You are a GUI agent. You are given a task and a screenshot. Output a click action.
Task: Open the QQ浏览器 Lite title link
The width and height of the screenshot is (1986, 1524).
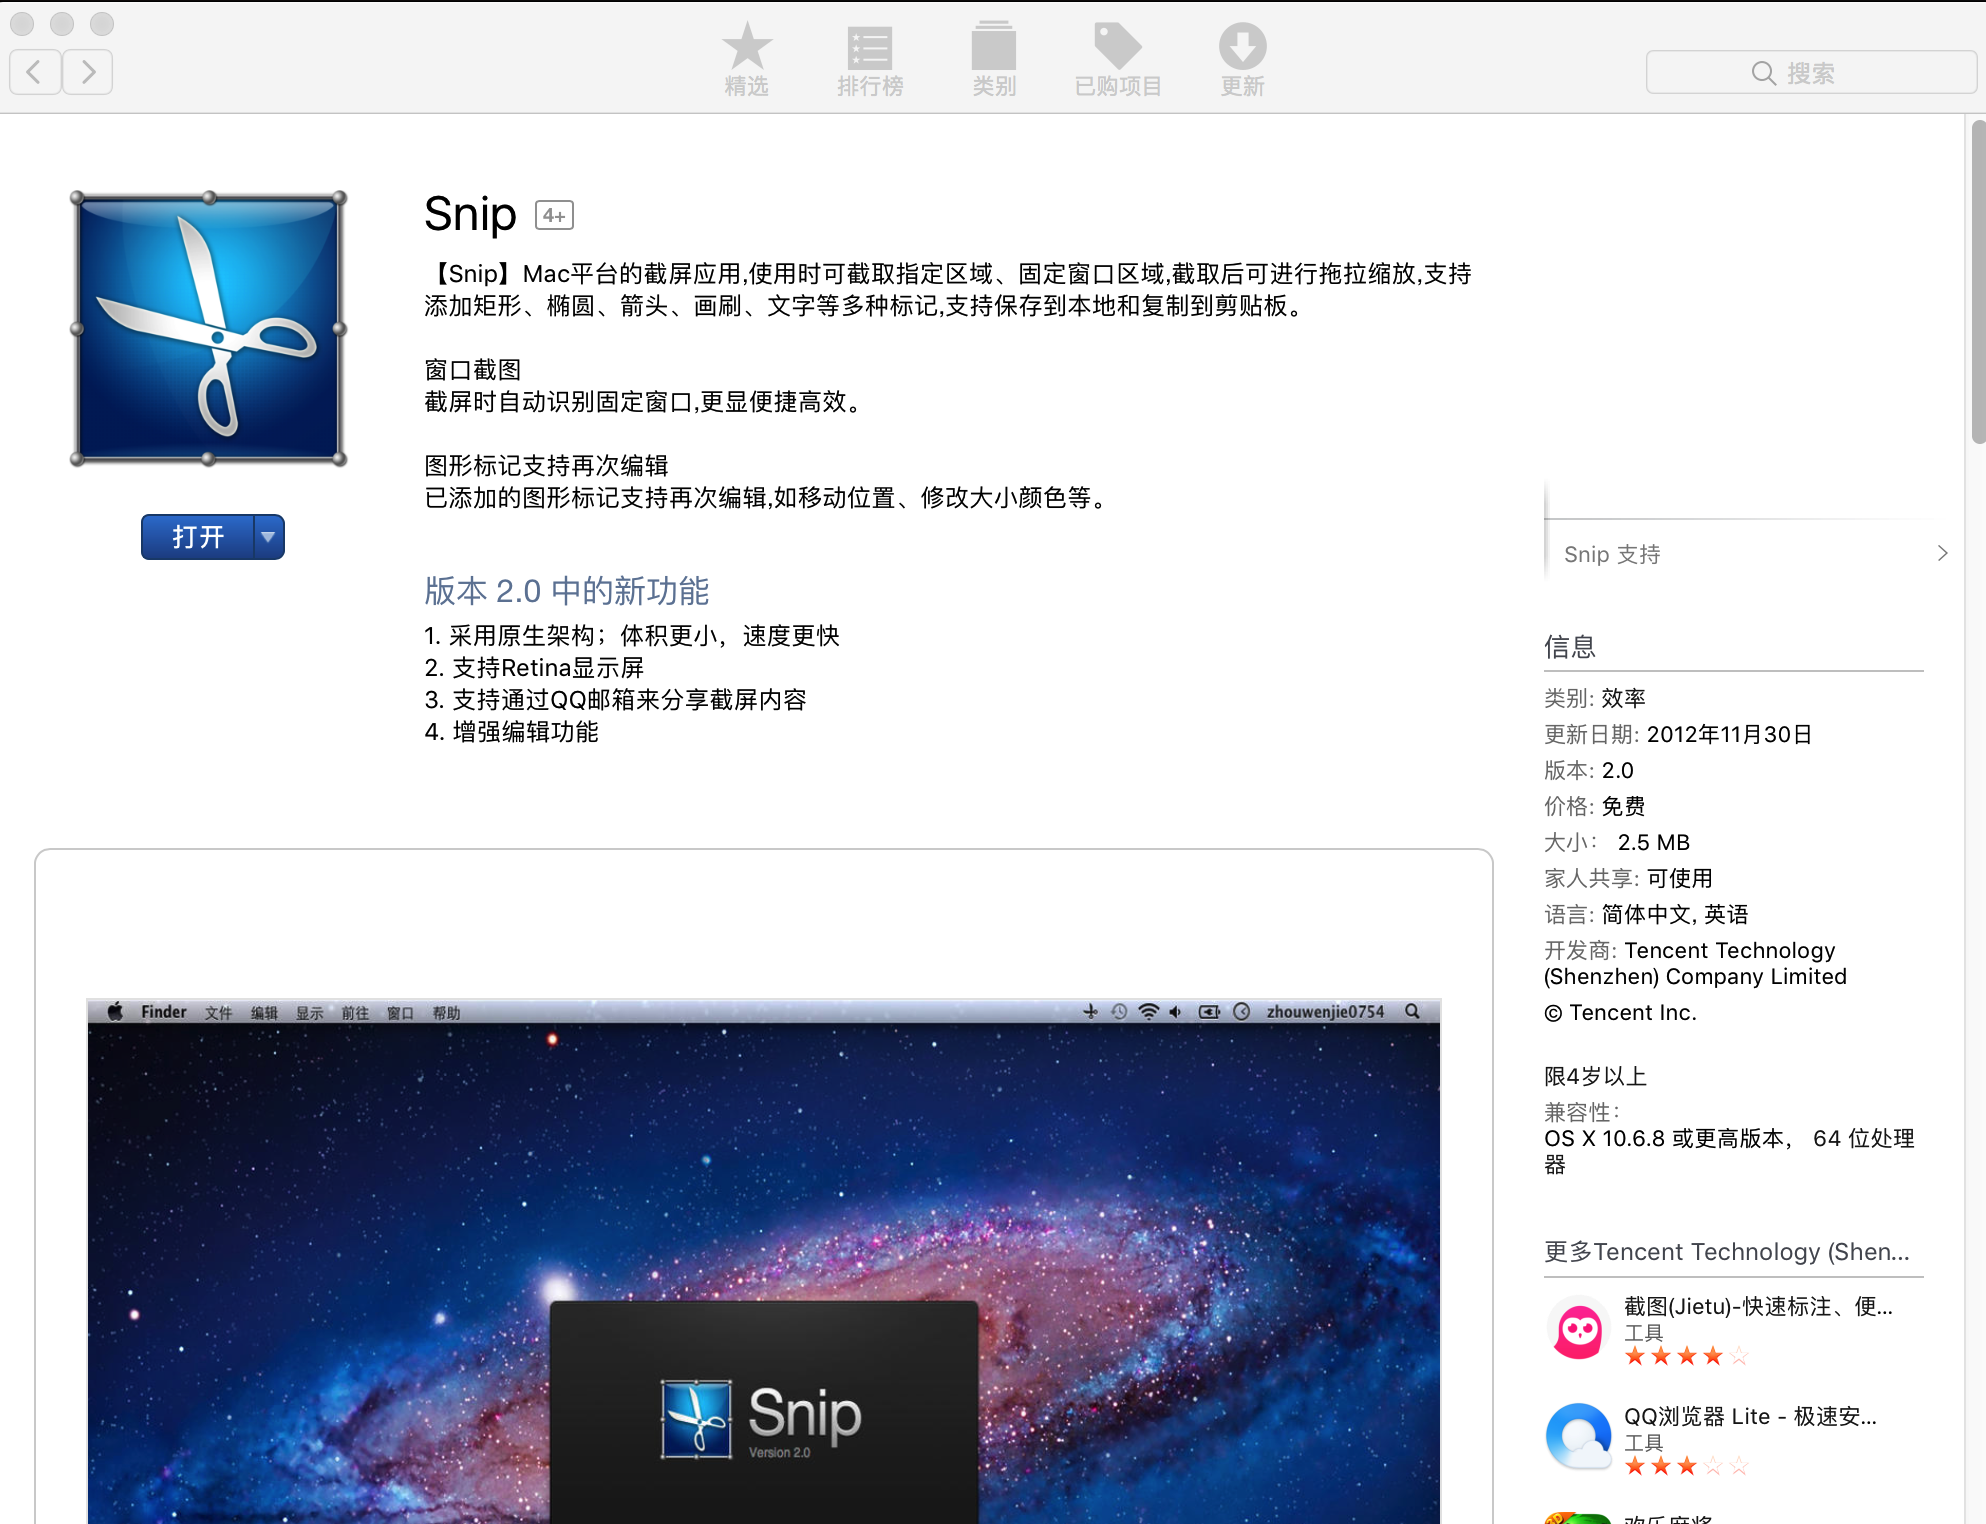tap(1749, 1416)
